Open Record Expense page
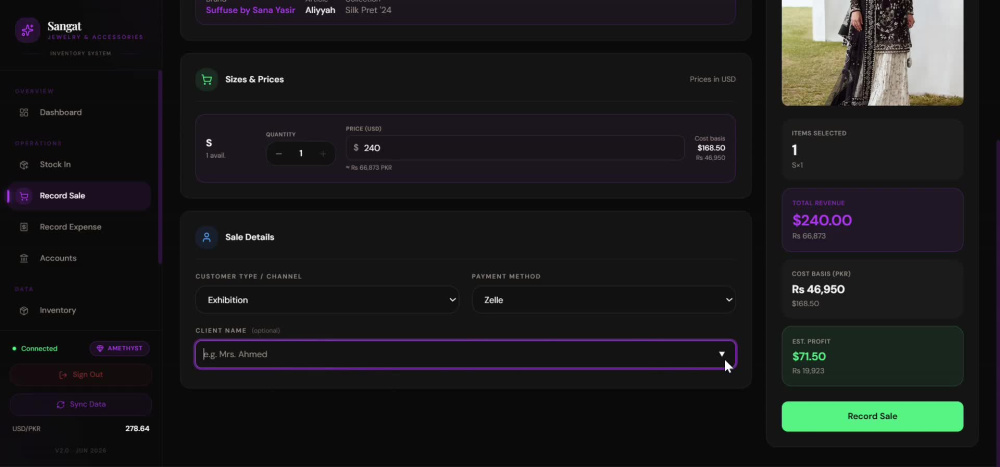Viewport: 1000px width, 467px height. pos(79,227)
